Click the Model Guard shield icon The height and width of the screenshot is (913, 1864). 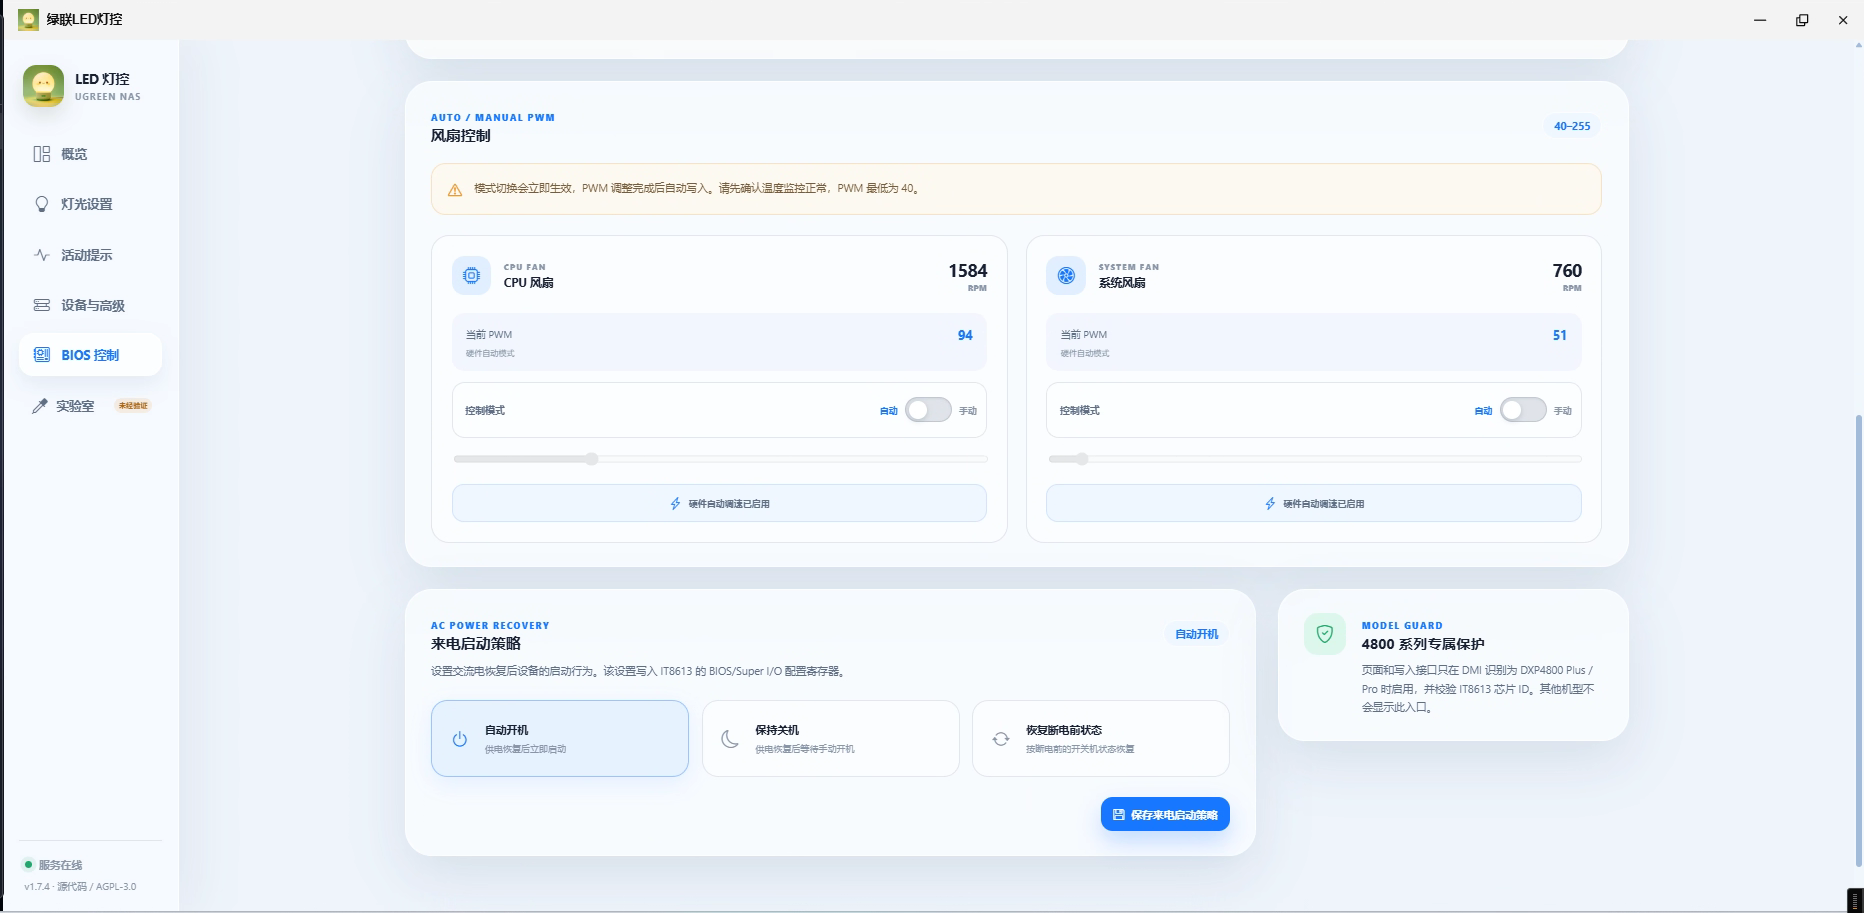[x=1324, y=634]
